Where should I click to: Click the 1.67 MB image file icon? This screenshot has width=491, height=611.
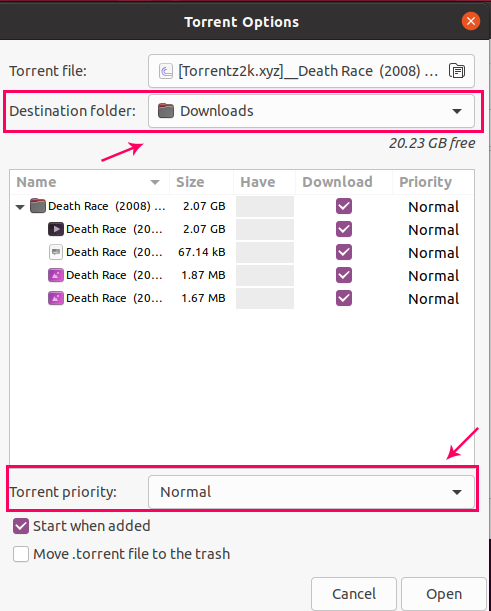(56, 298)
